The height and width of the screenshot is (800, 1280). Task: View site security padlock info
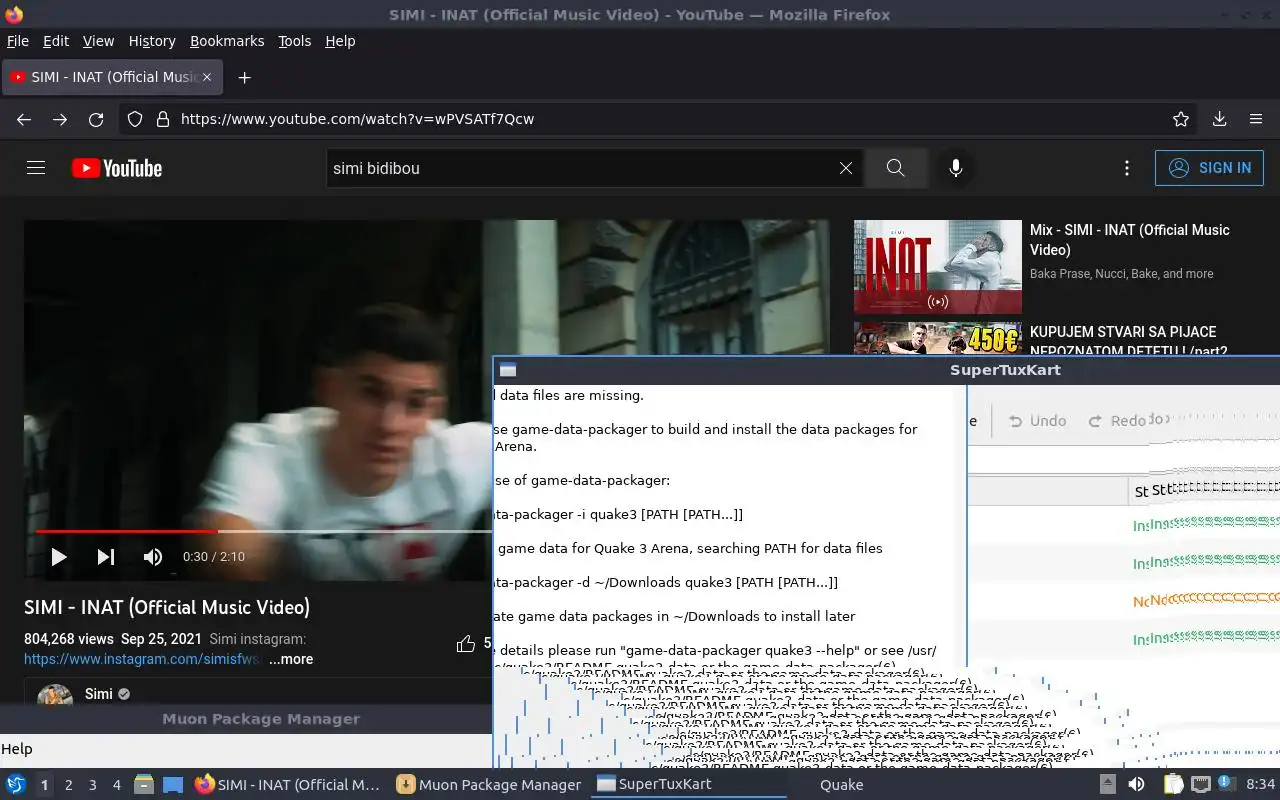point(163,119)
